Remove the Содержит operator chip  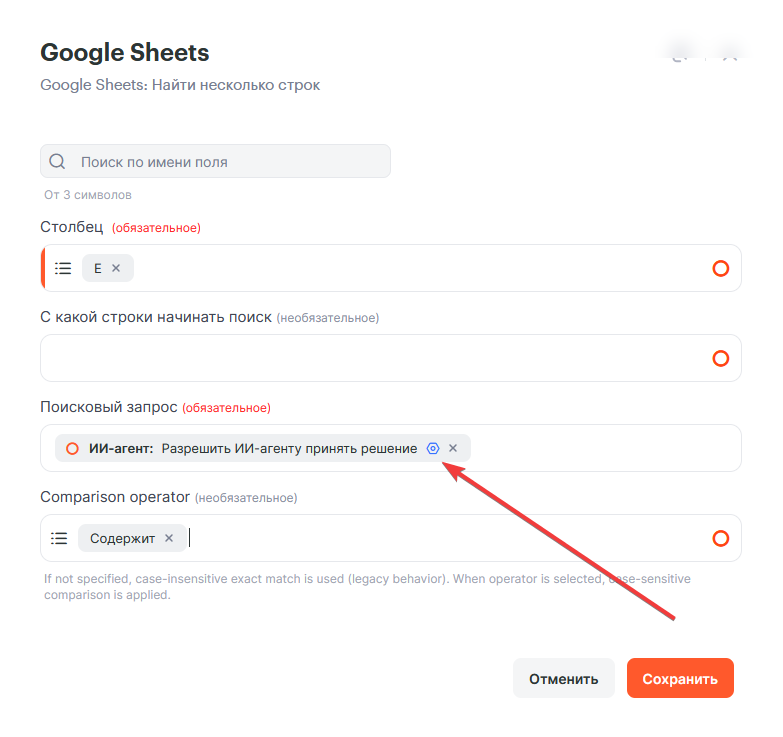point(169,538)
